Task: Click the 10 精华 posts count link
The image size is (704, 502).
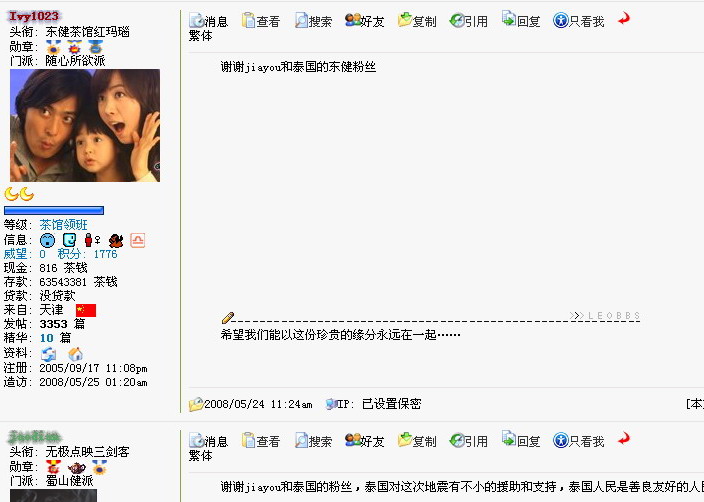Action: 47,338
